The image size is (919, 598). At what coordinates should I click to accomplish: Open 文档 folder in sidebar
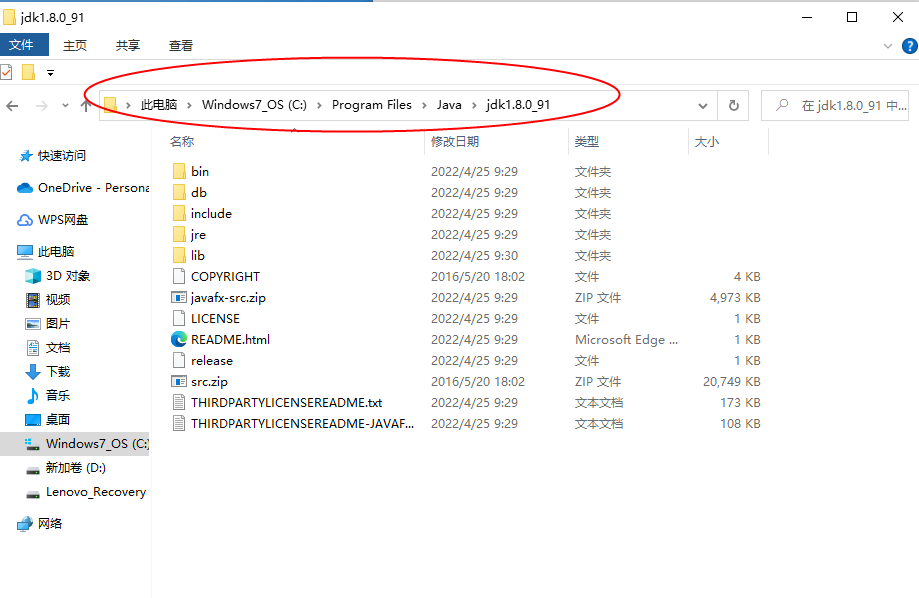point(48,348)
